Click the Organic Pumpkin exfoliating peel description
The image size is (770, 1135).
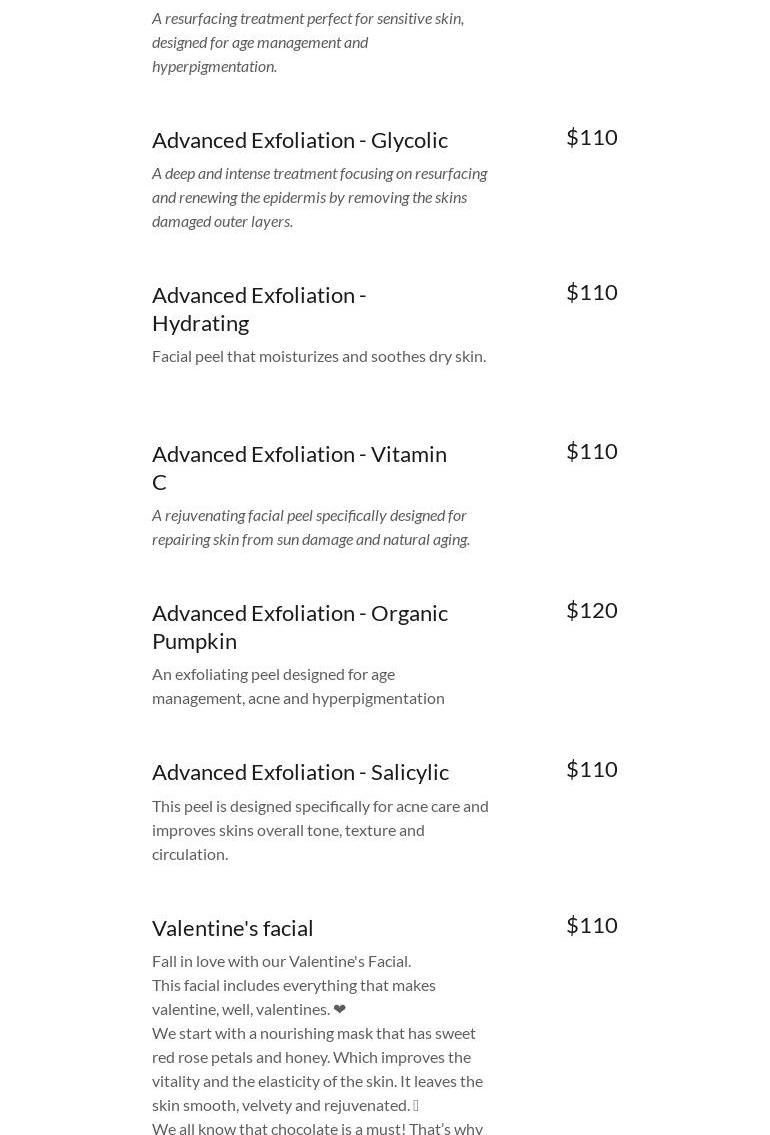[298, 686]
